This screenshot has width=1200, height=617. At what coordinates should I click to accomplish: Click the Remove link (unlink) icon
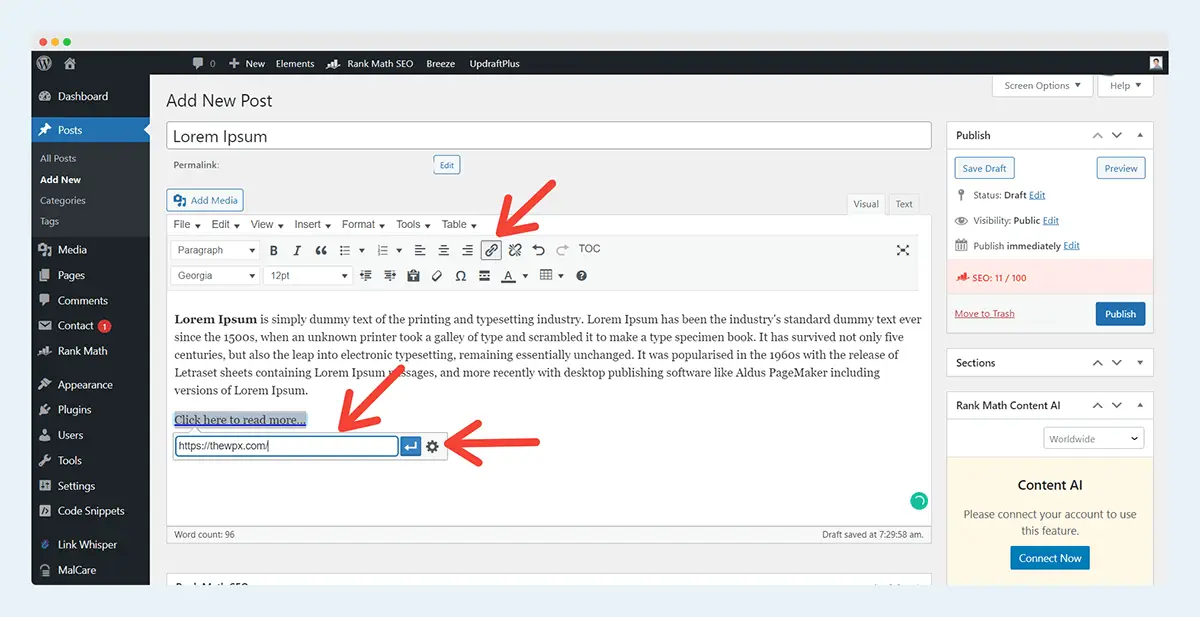click(515, 250)
